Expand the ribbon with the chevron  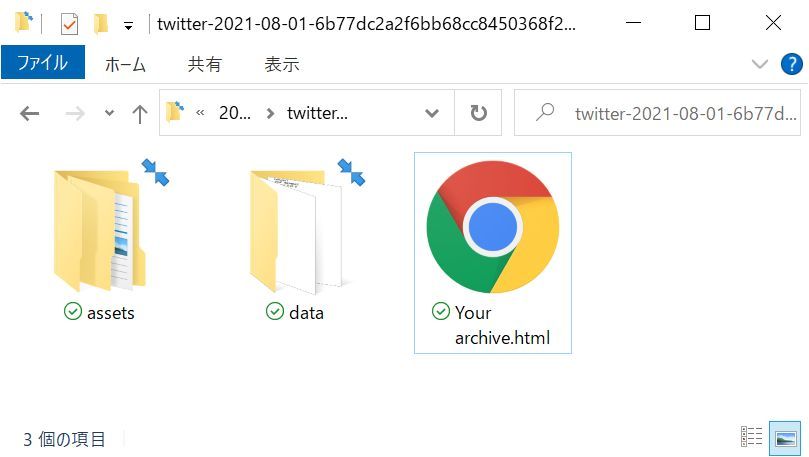[x=759, y=64]
